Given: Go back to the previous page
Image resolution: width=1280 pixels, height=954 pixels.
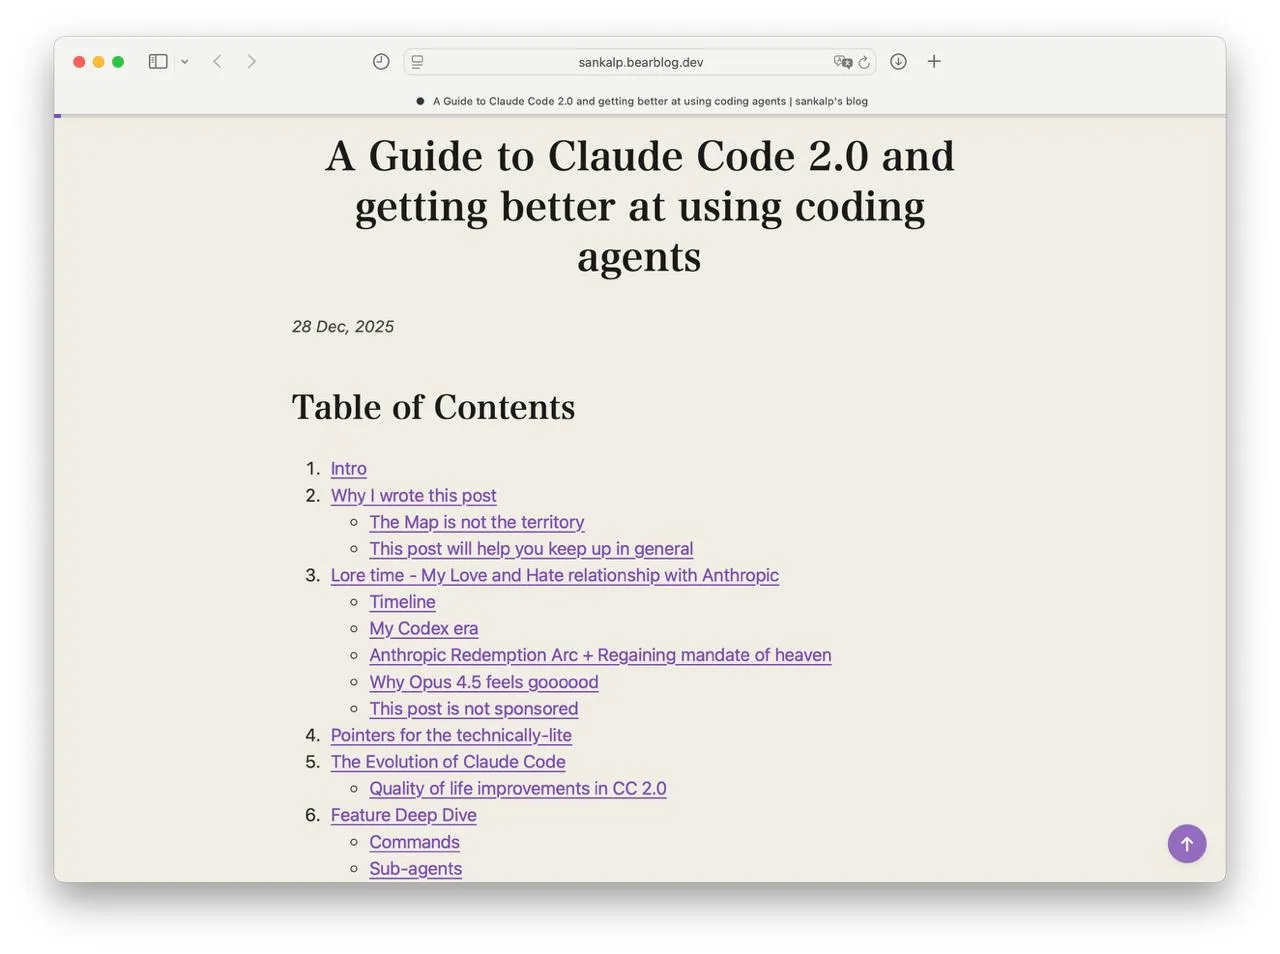Looking at the screenshot, I should [217, 62].
